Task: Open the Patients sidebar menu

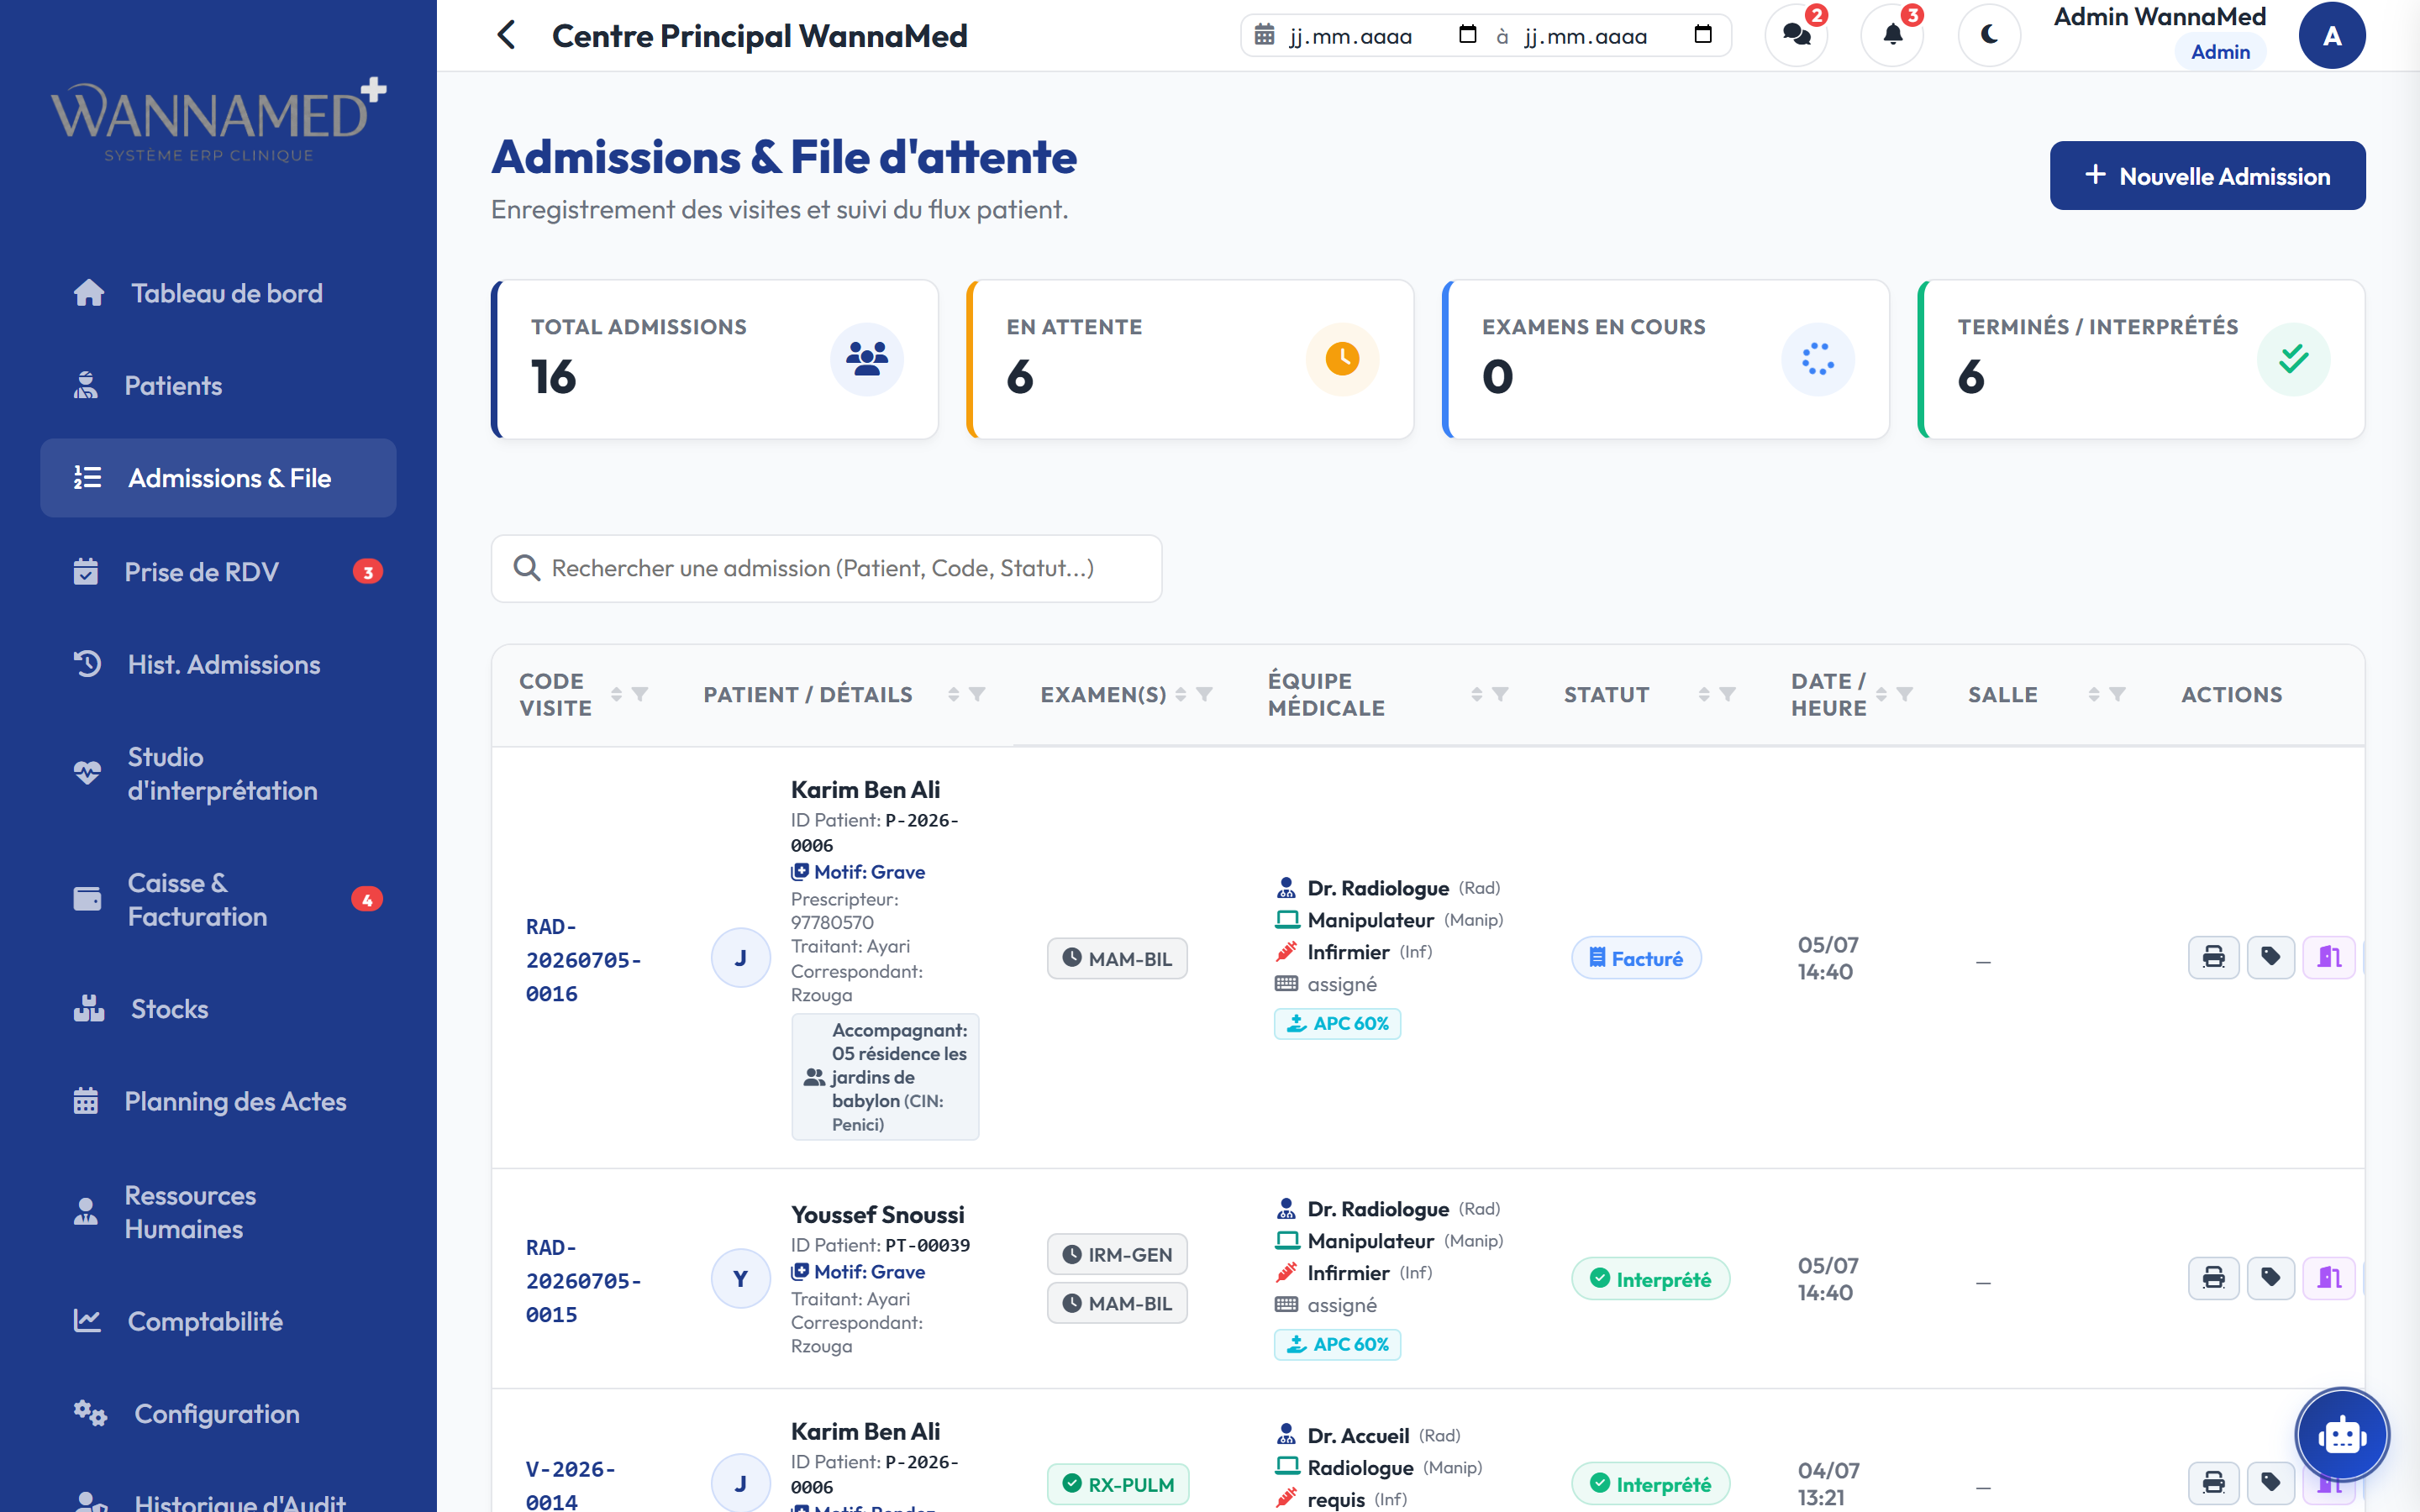Action: pos(218,386)
